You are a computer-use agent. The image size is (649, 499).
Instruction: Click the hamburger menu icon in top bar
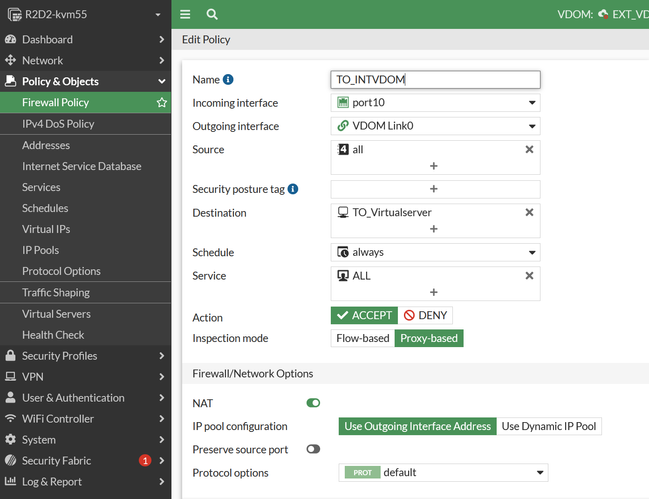pos(185,14)
